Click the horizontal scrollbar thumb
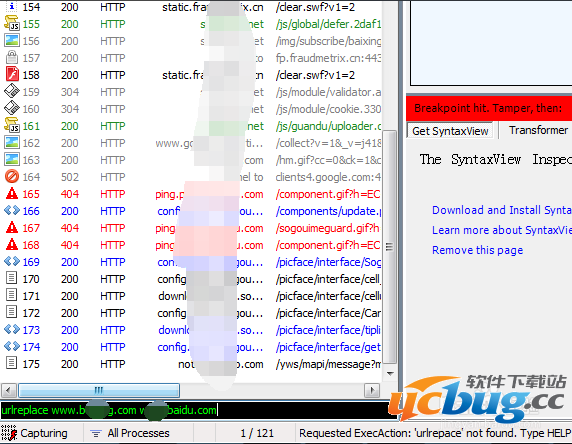Viewport: 572px width, 444px height. point(99,390)
